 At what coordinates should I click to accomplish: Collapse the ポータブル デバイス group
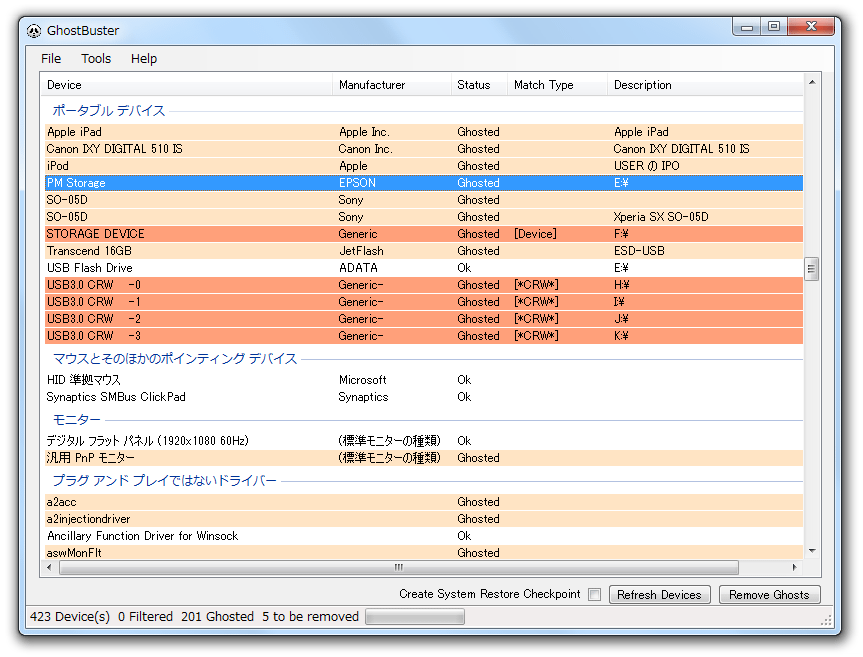point(109,111)
